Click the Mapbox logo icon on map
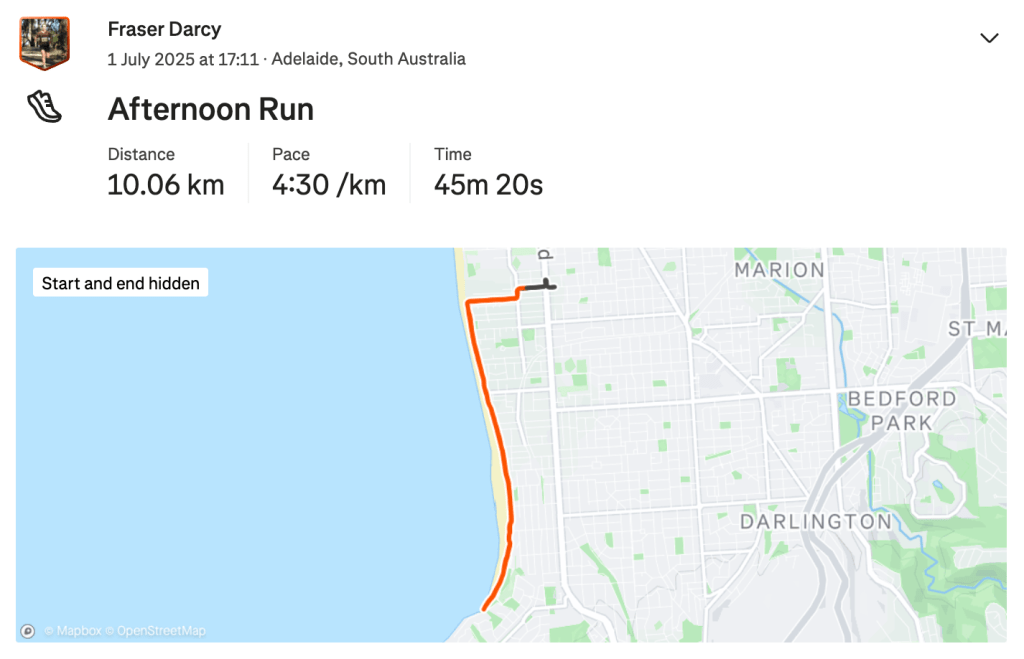The height and width of the screenshot is (659, 1024). click(x=27, y=631)
